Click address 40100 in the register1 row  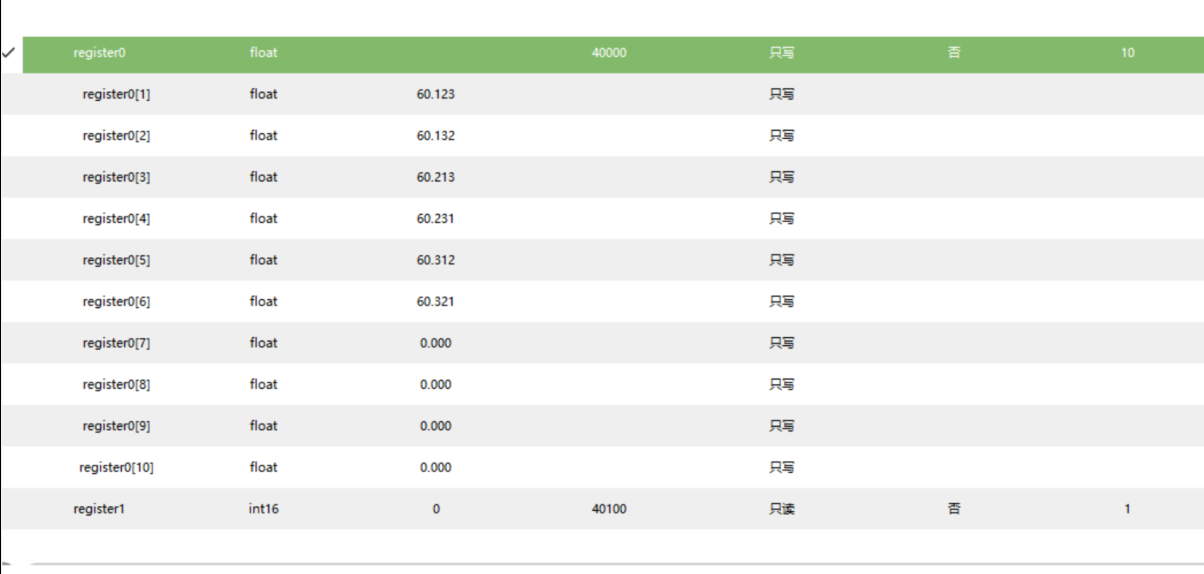pyautogui.click(x=609, y=509)
